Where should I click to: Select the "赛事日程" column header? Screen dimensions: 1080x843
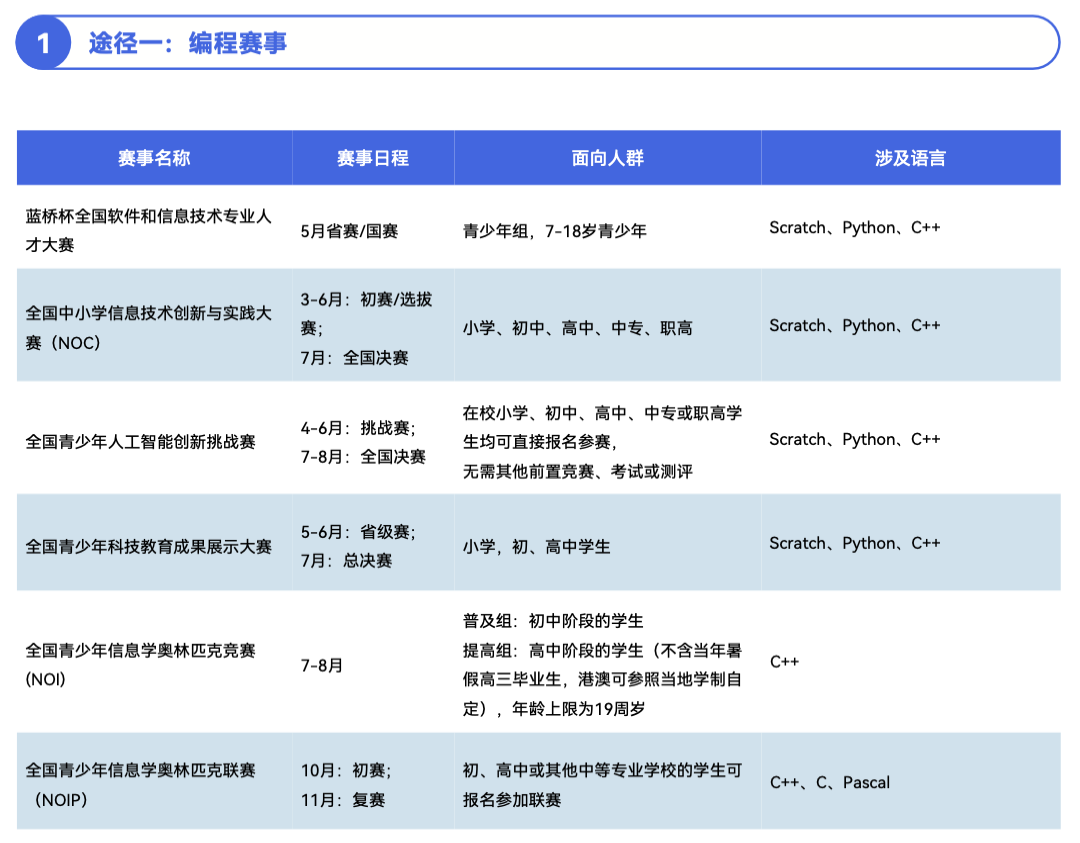372,157
